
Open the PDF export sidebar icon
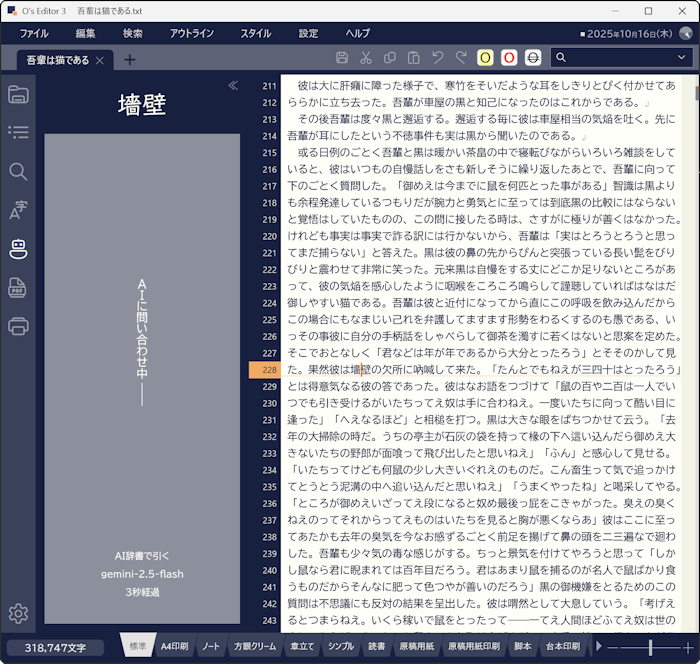[x=18, y=288]
